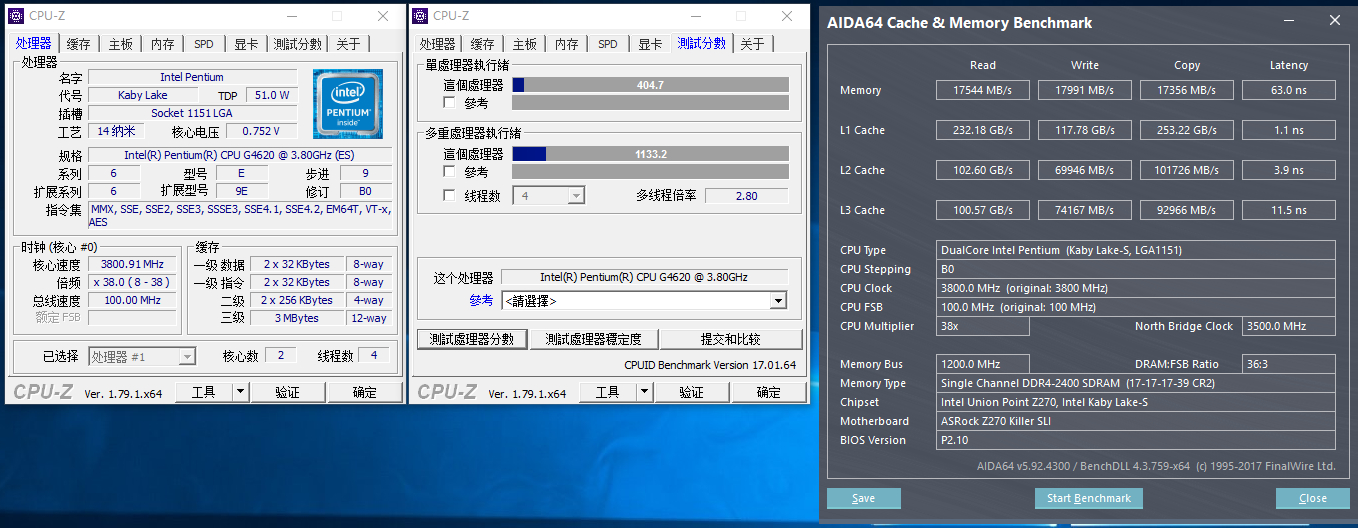This screenshot has height=528, width=1358.
Task: Click 指令集 instruction set text box
Action: point(240,215)
